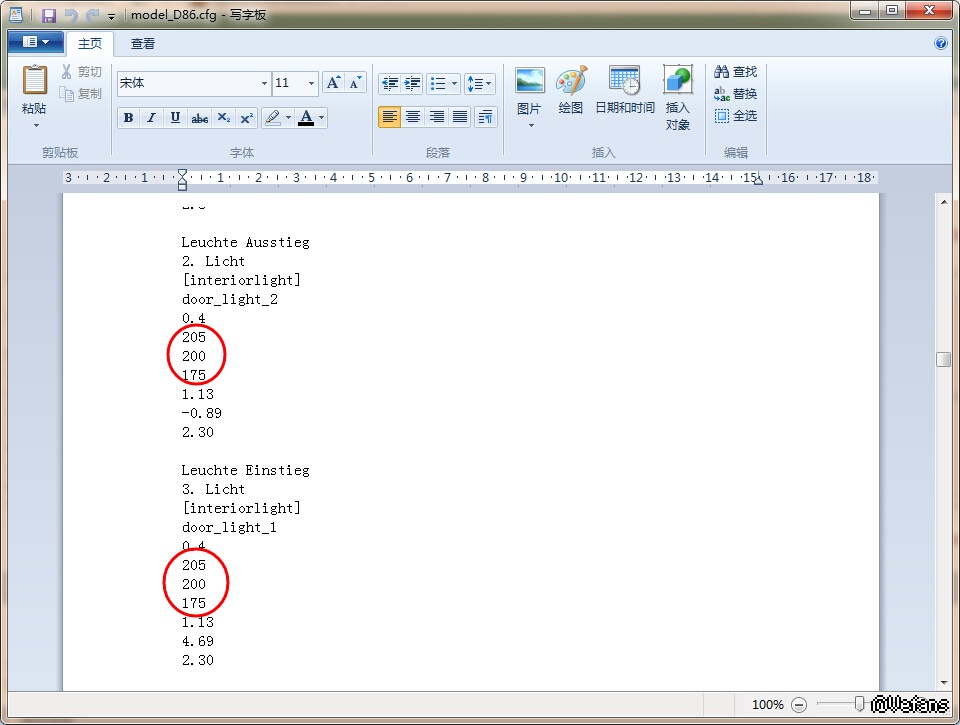Click the text line Leuchte Einstieg
The image size is (960, 725).
[246, 470]
